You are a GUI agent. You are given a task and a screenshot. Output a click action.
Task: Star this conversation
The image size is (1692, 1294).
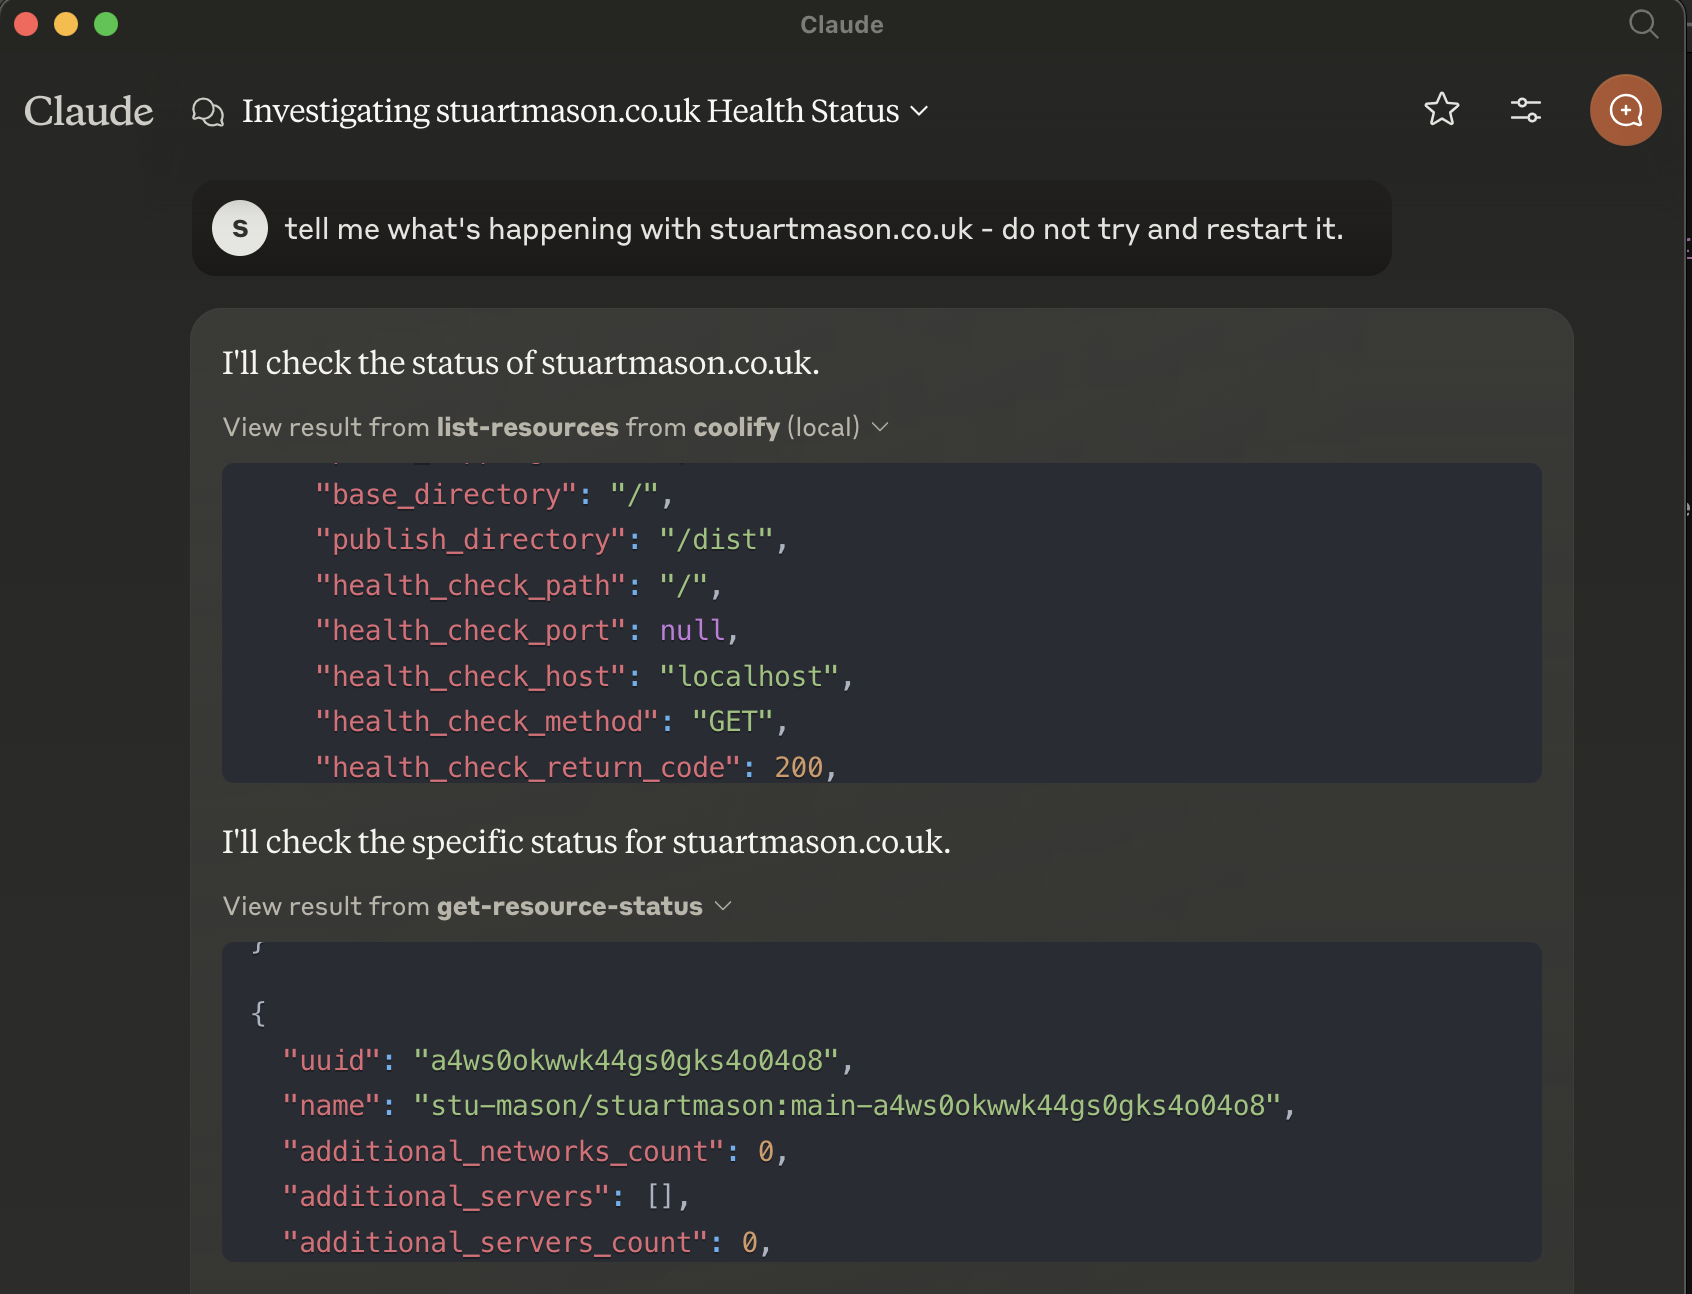1441,109
